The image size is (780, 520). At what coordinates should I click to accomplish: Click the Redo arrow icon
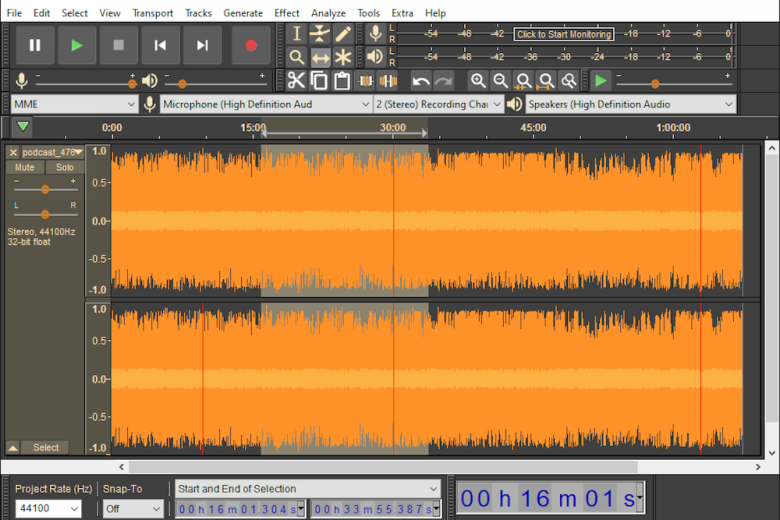pos(444,81)
